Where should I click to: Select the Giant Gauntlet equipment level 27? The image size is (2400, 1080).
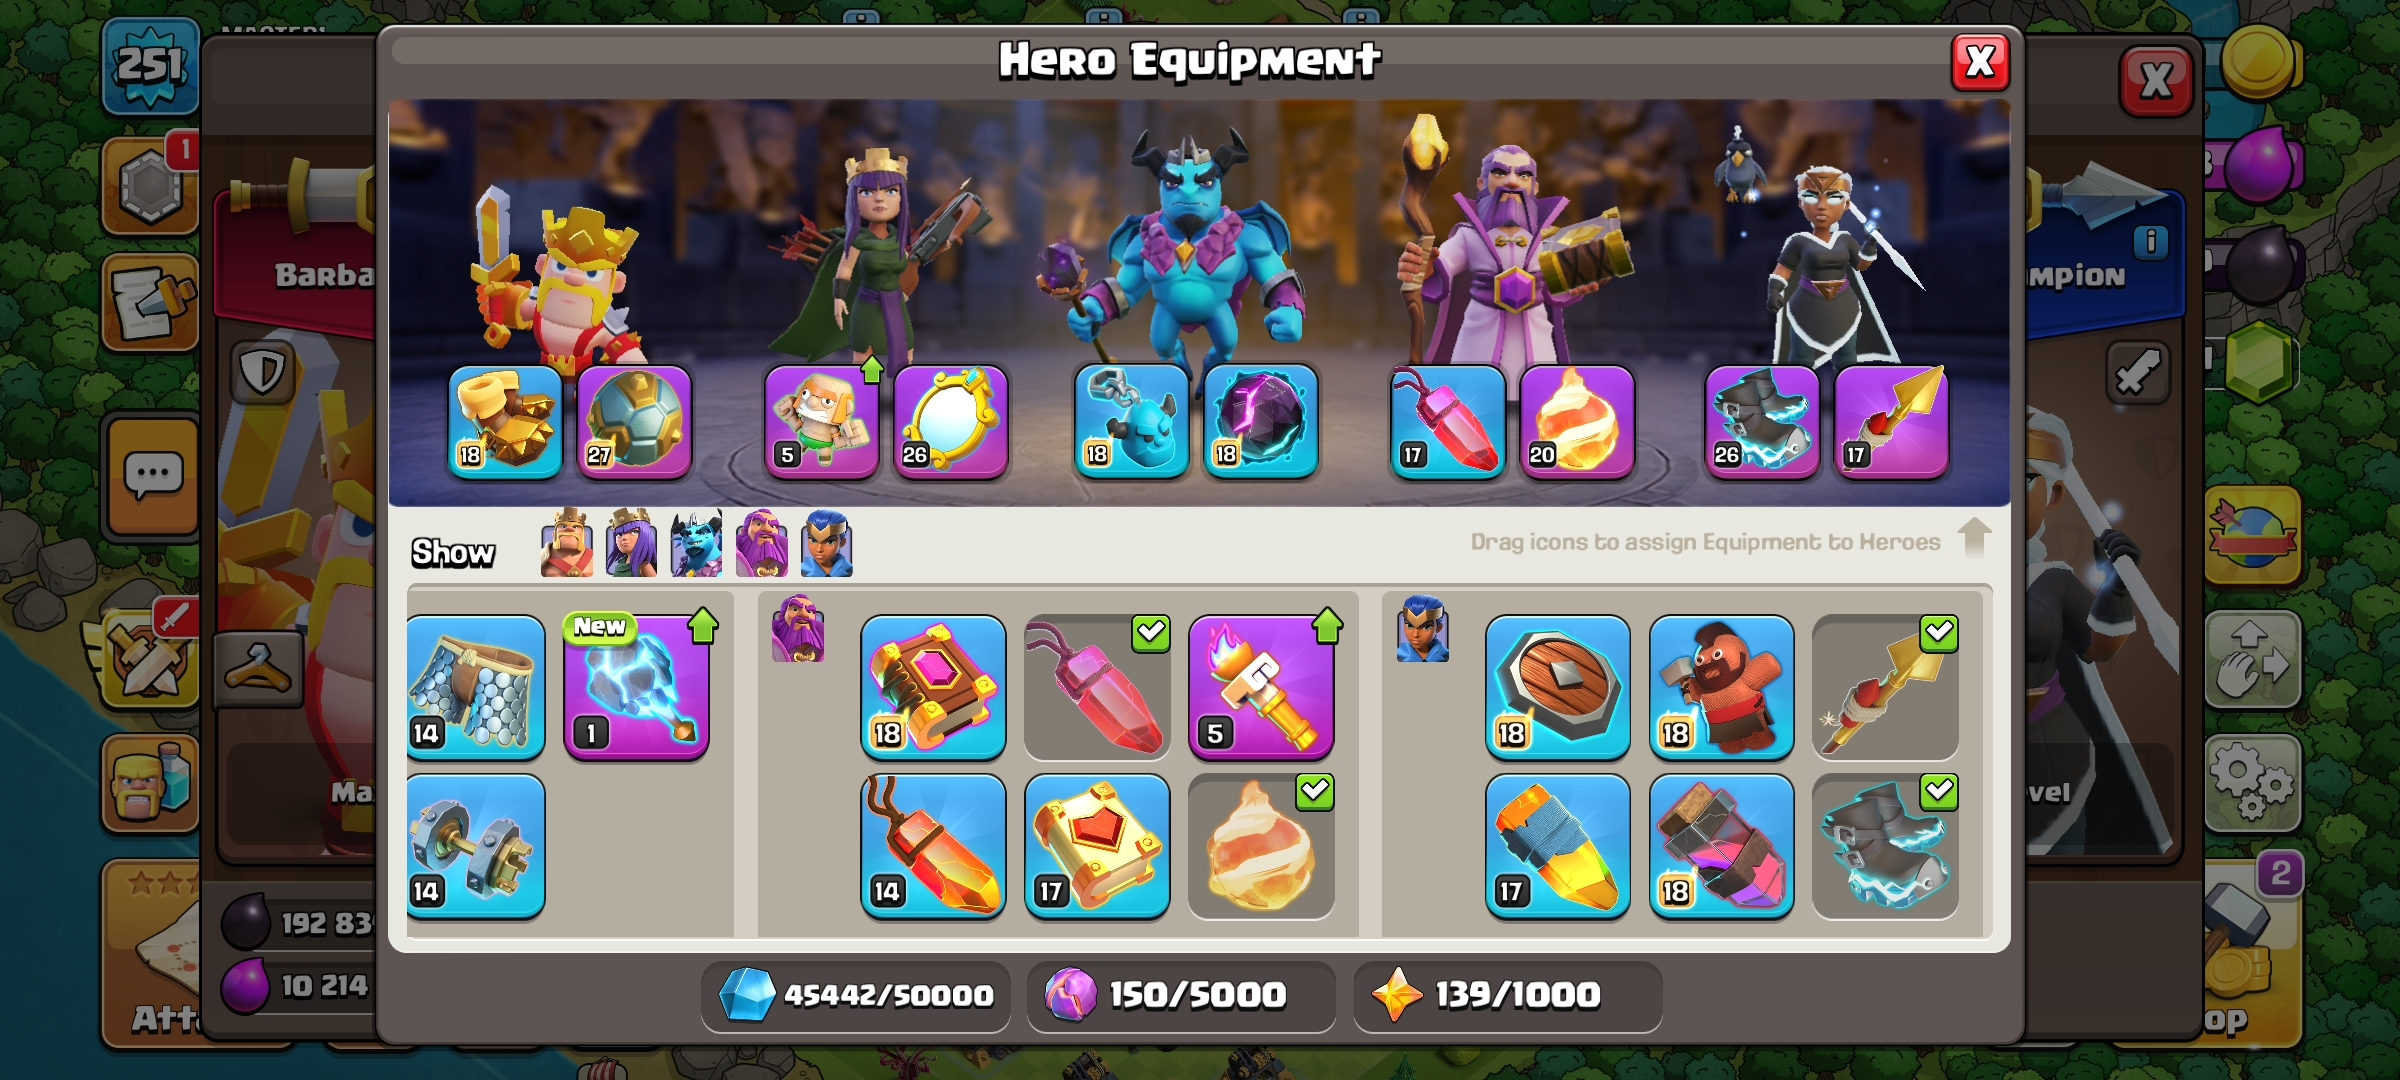pyautogui.click(x=634, y=421)
